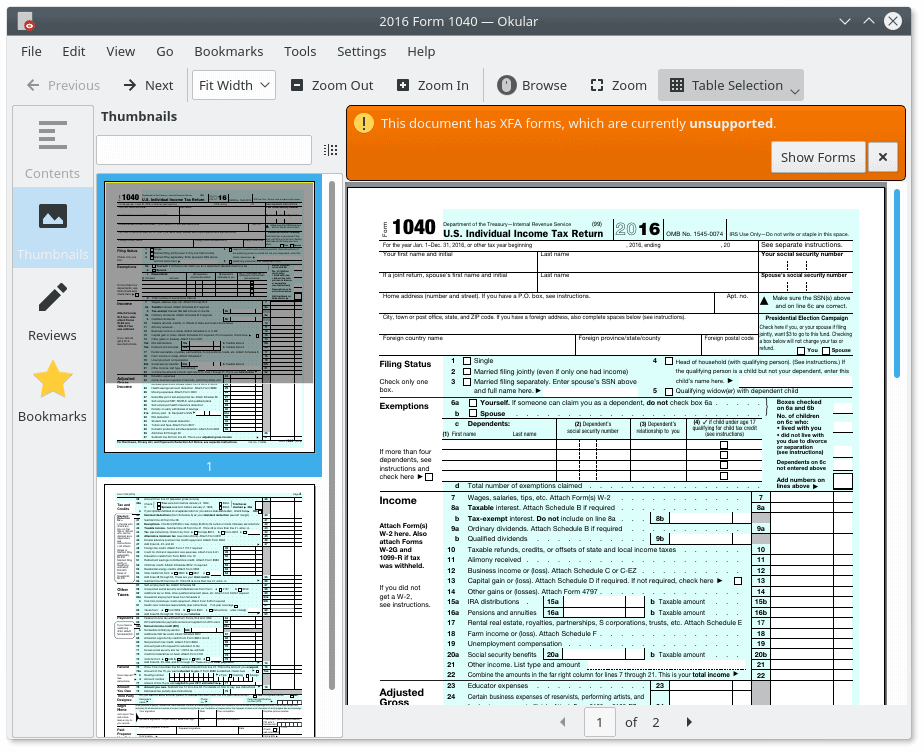This screenshot has height=752, width=924.
Task: Expand Table Selection tool dropdown arrow
Action: click(x=795, y=91)
